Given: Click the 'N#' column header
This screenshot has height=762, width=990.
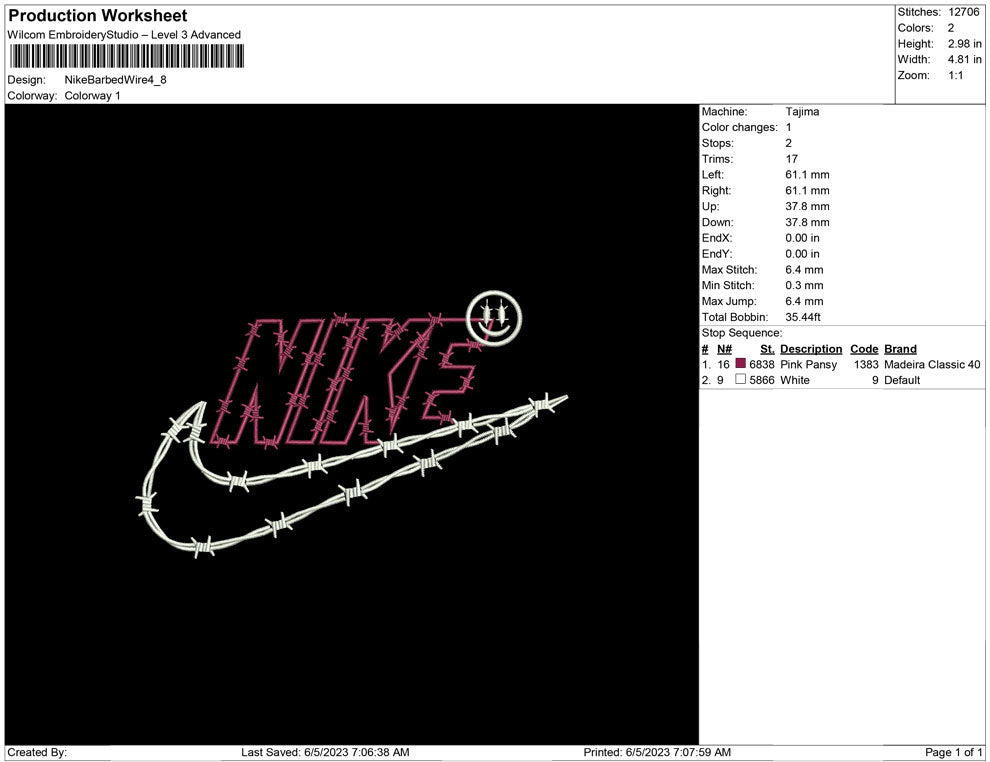Looking at the screenshot, I should (x=724, y=349).
